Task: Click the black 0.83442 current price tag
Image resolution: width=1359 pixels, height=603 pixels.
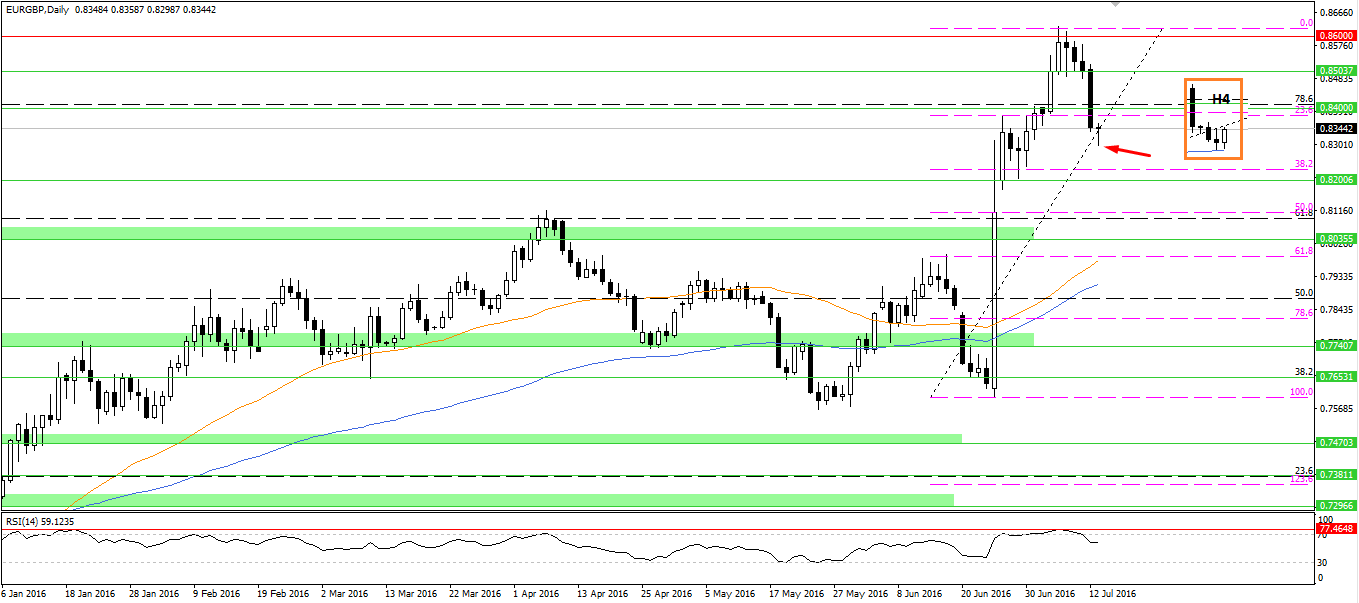Action: 1336,128
